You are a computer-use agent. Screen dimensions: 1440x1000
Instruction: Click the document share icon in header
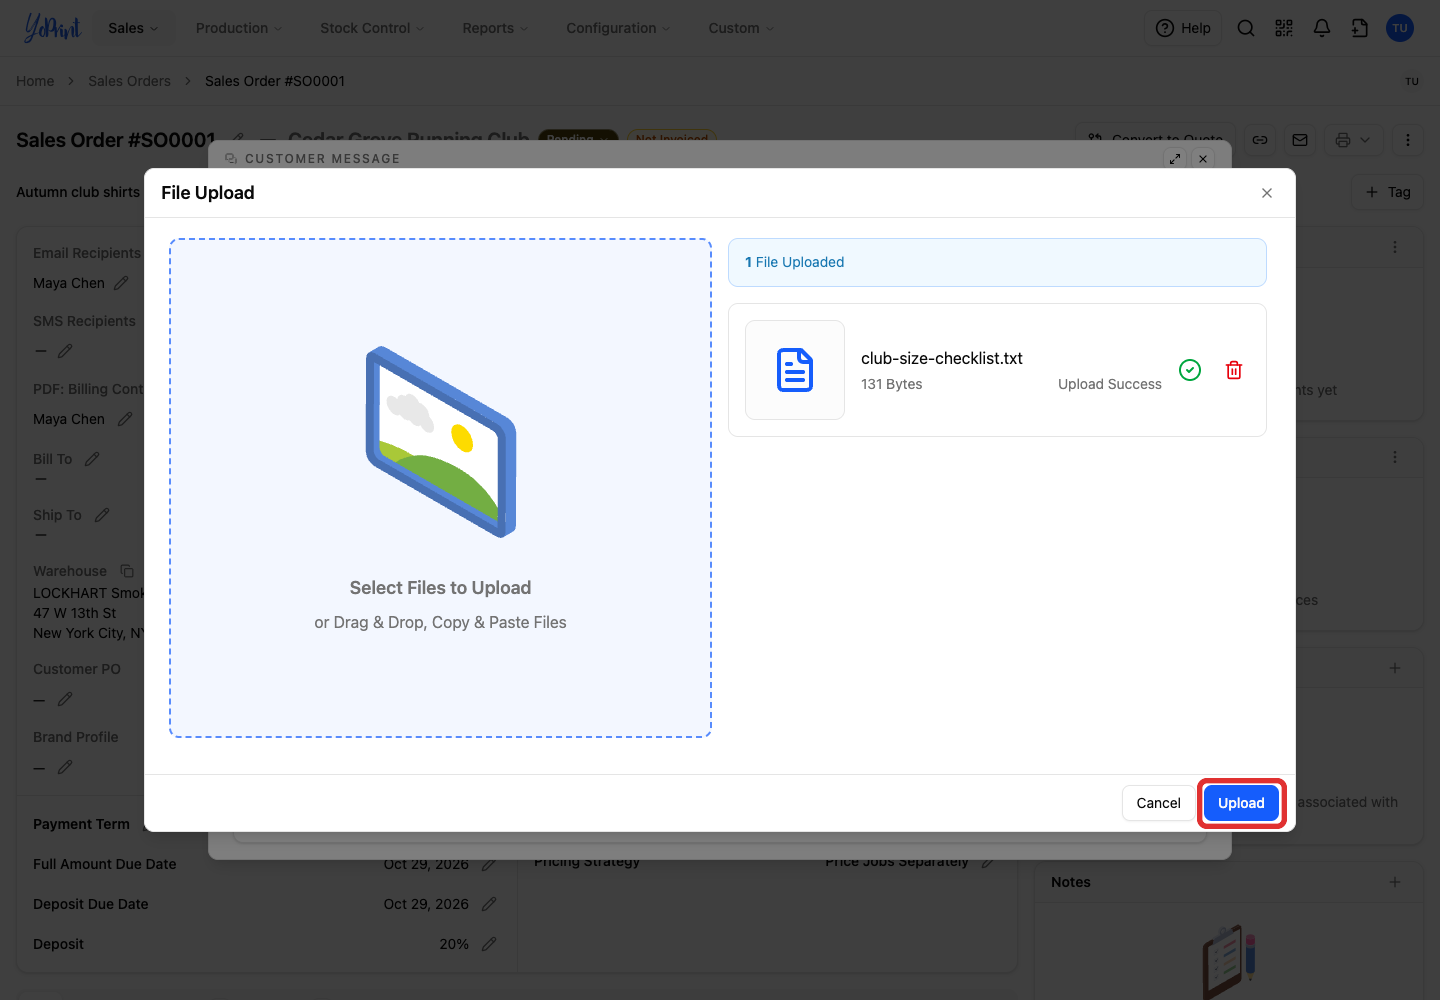[x=1360, y=28]
